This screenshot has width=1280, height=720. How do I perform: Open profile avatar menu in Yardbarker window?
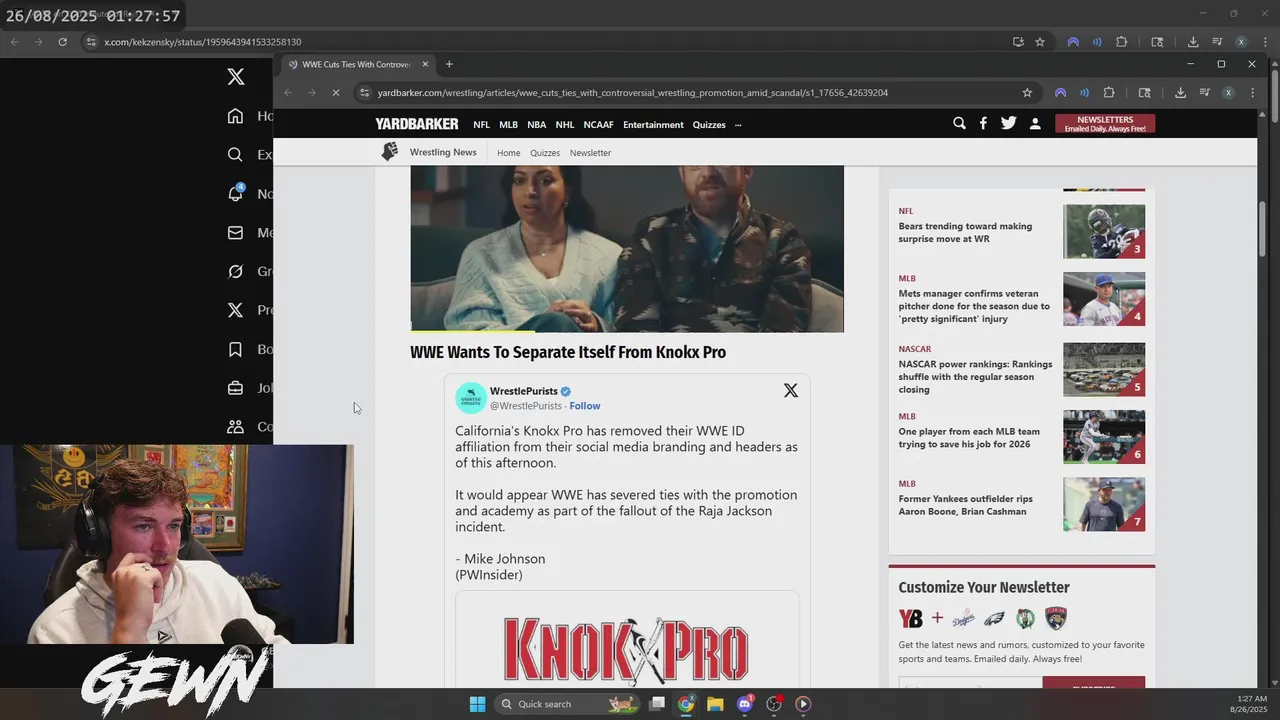[x=1228, y=92]
